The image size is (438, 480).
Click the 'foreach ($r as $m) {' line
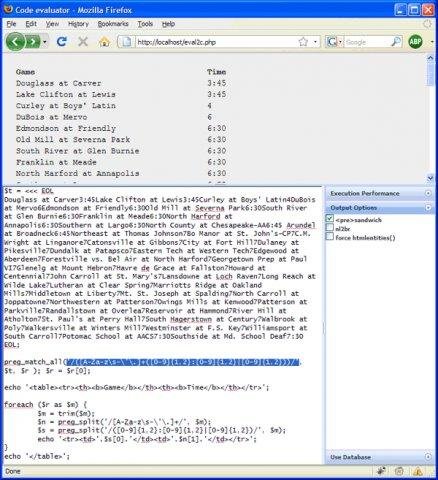45,405
